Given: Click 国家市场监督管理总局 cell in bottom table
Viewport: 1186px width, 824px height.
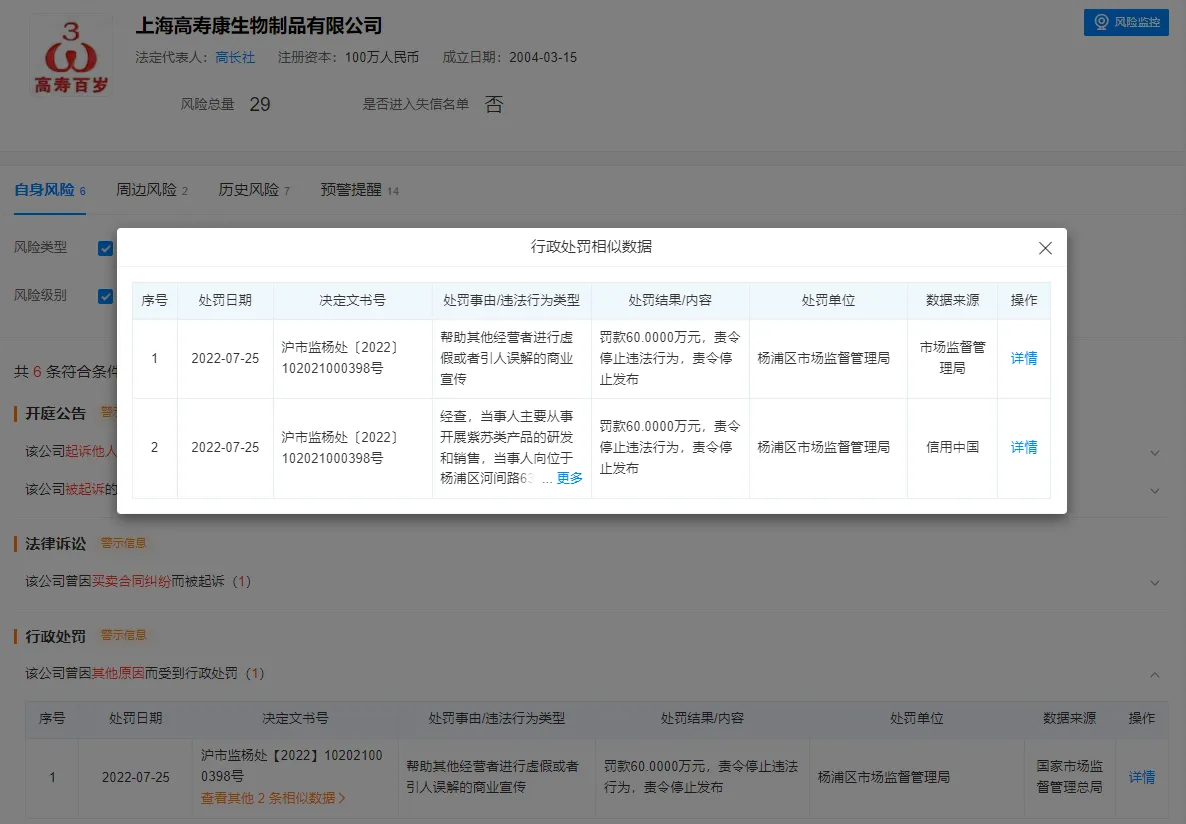Looking at the screenshot, I should click(1070, 777).
